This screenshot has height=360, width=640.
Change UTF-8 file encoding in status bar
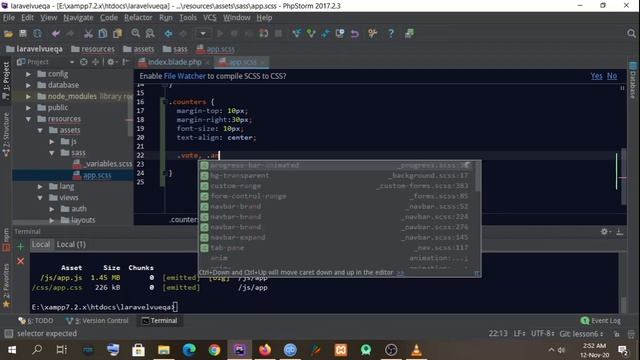pyautogui.click(x=542, y=333)
